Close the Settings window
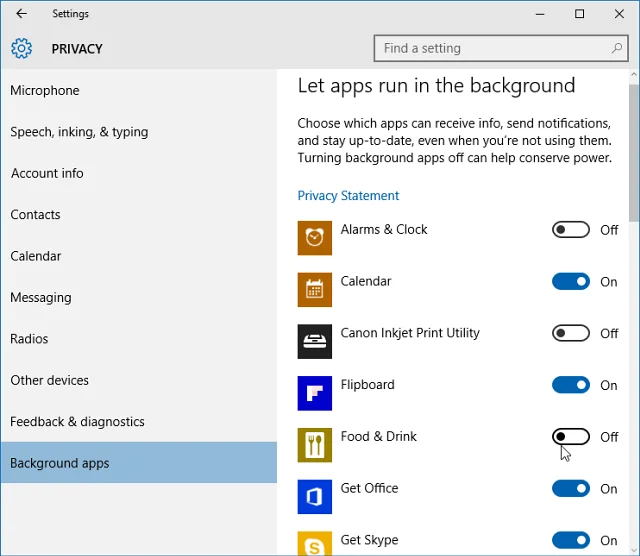 tap(619, 14)
